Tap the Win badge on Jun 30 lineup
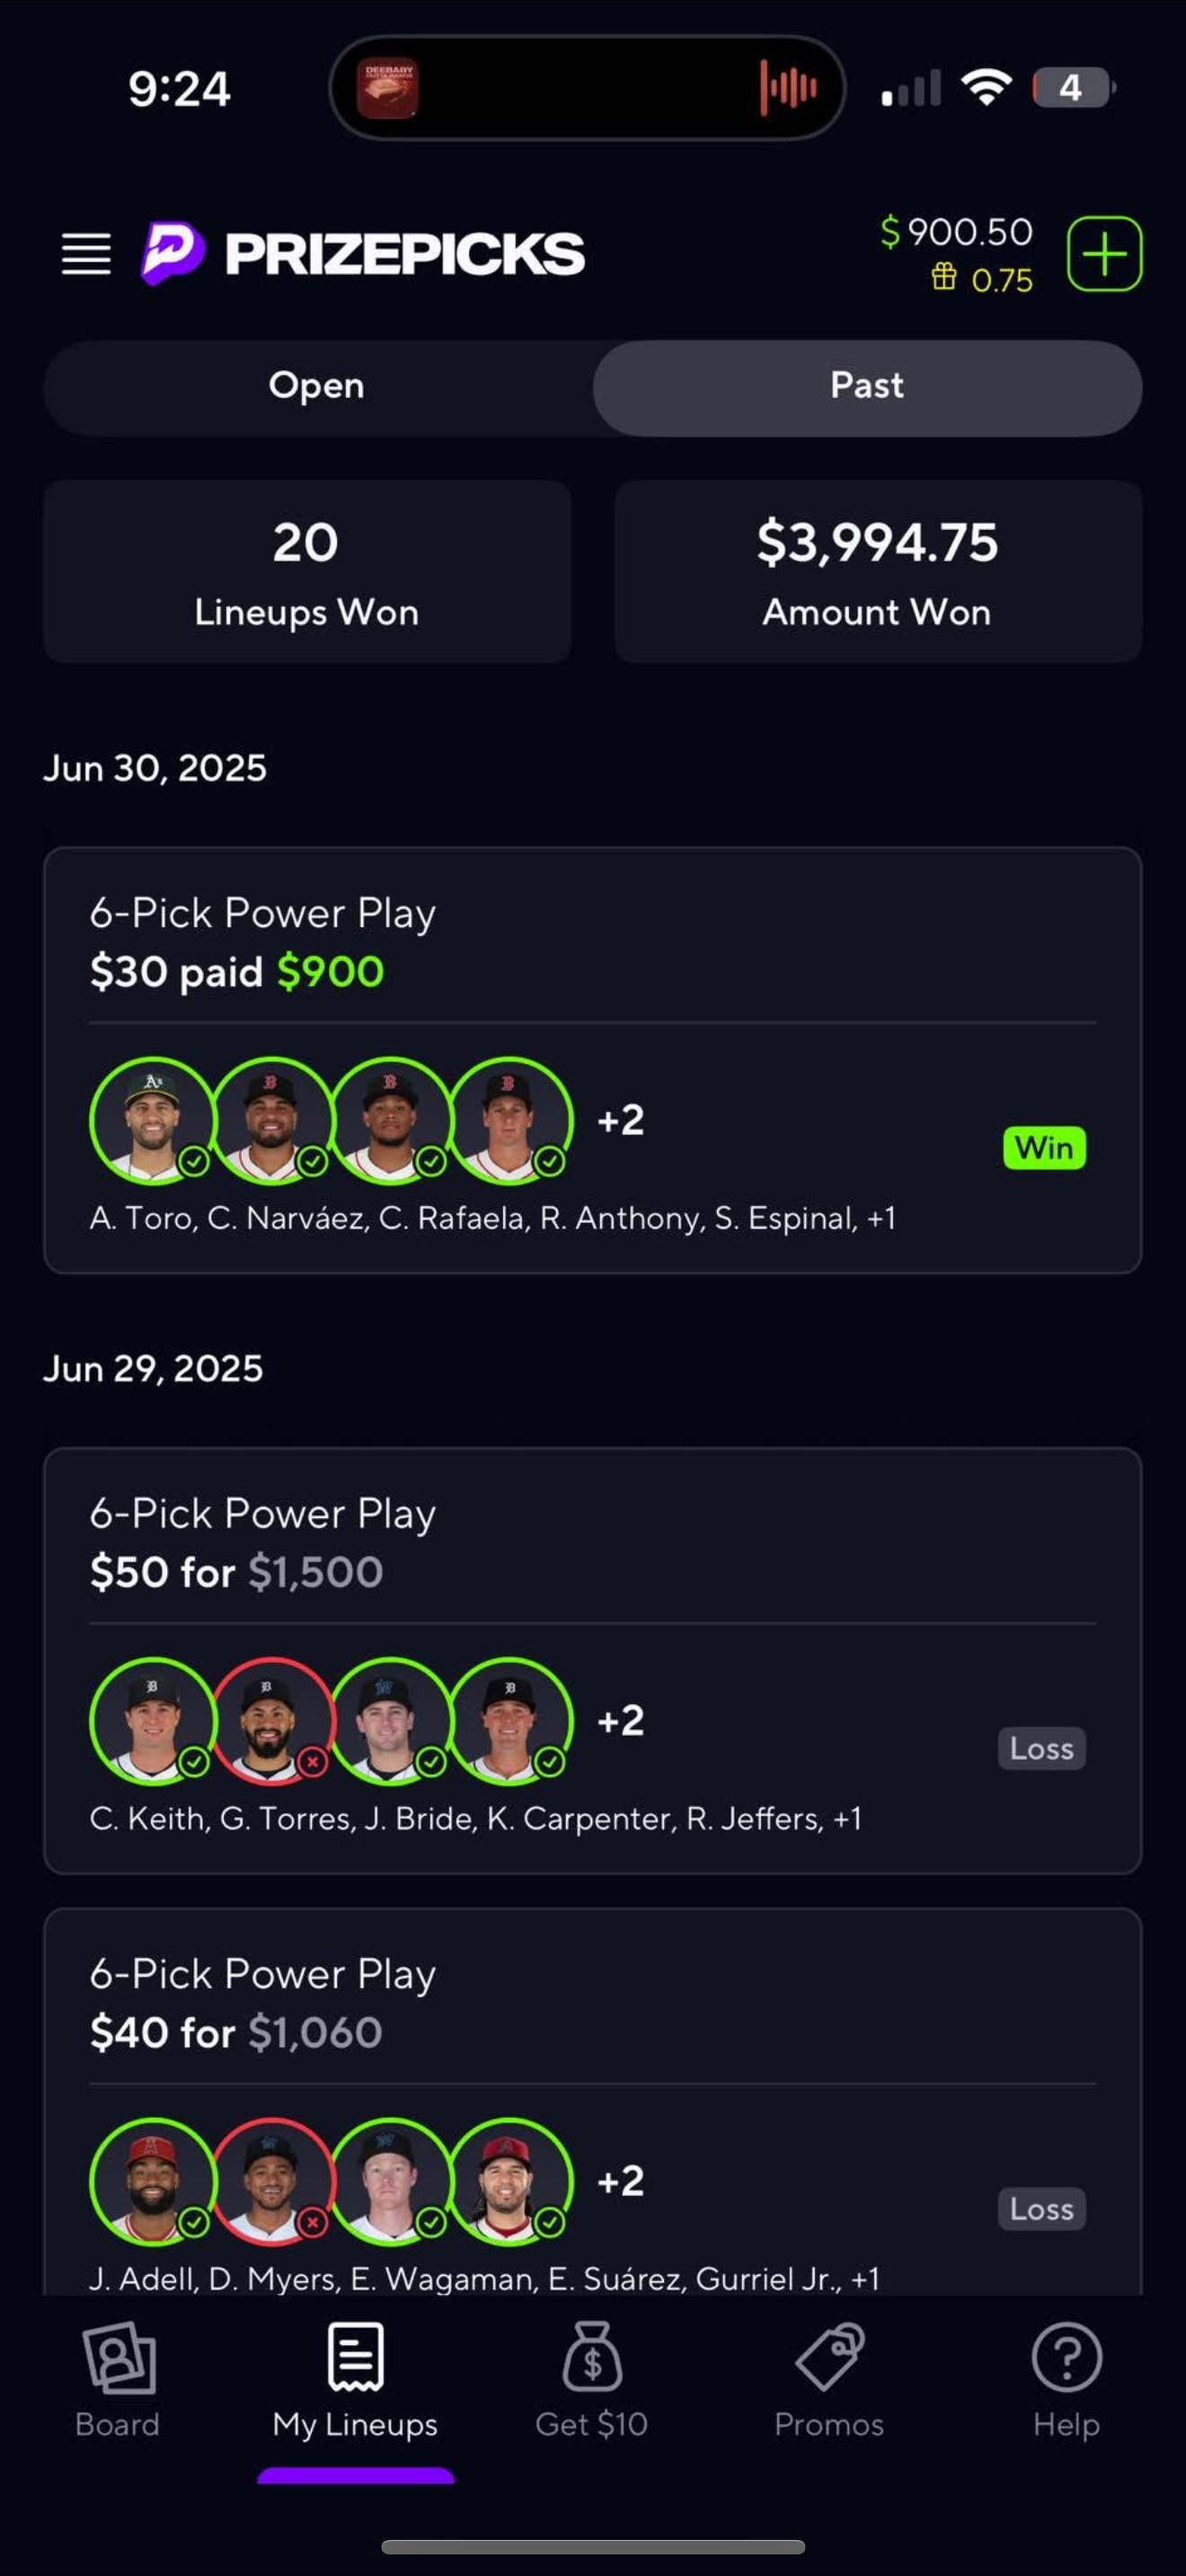 click(x=1043, y=1147)
